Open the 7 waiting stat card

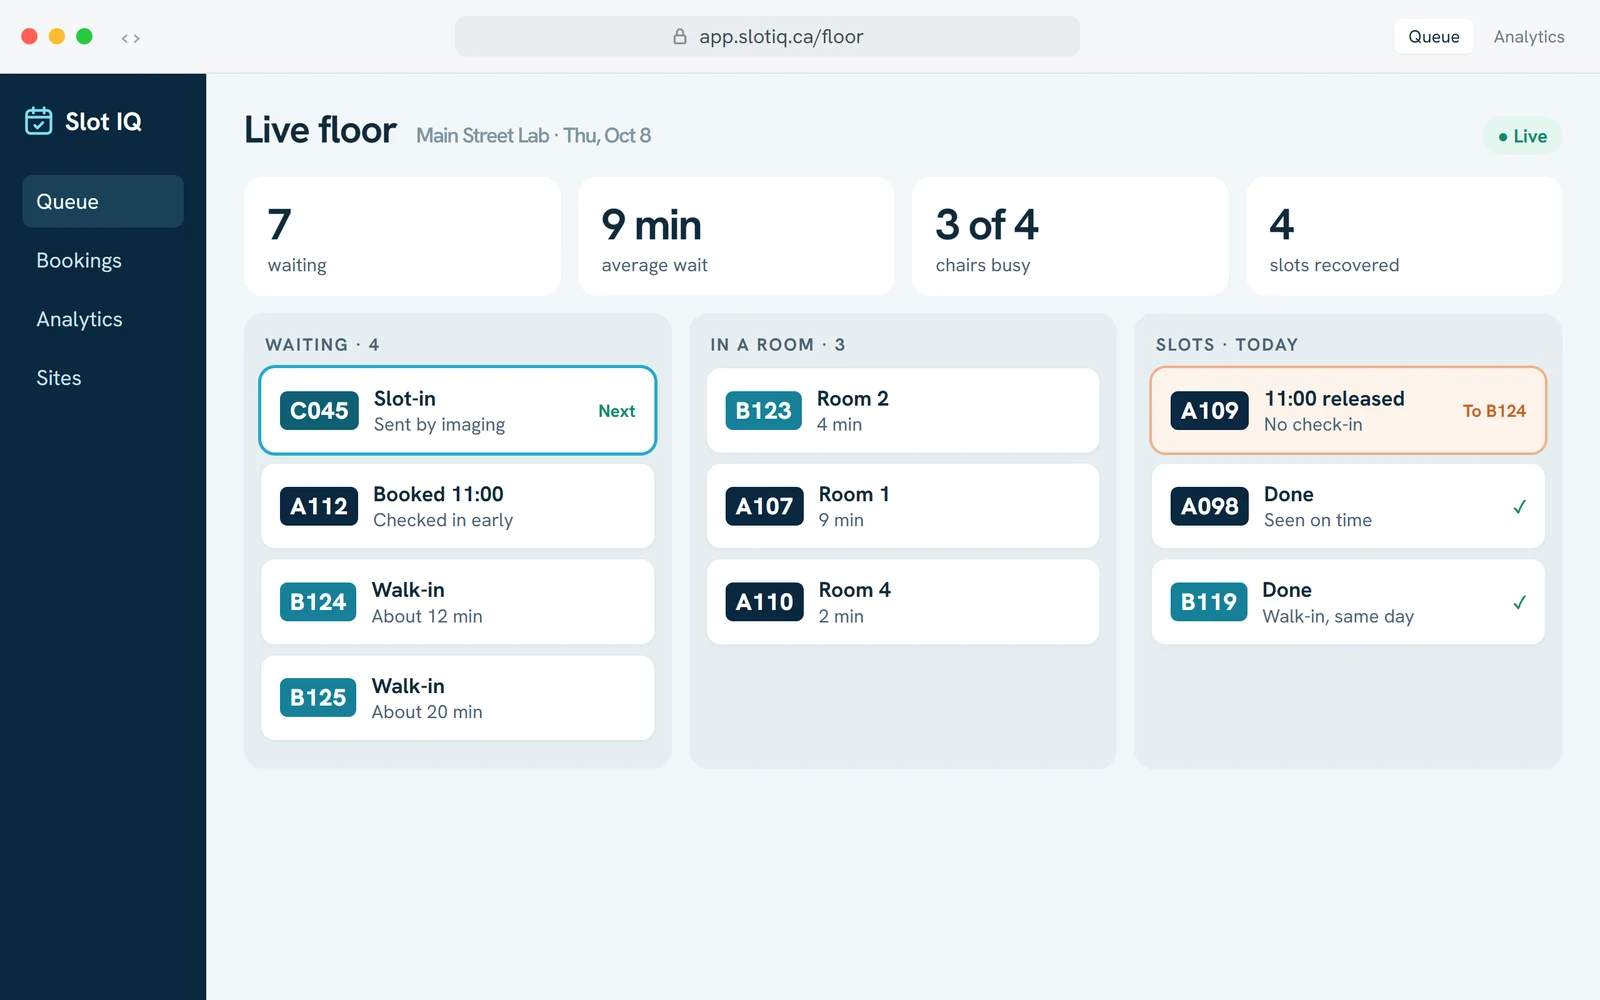point(402,236)
